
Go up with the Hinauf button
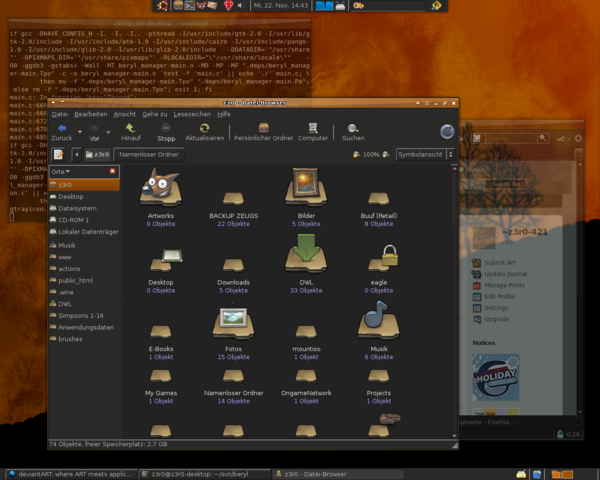click(130, 132)
